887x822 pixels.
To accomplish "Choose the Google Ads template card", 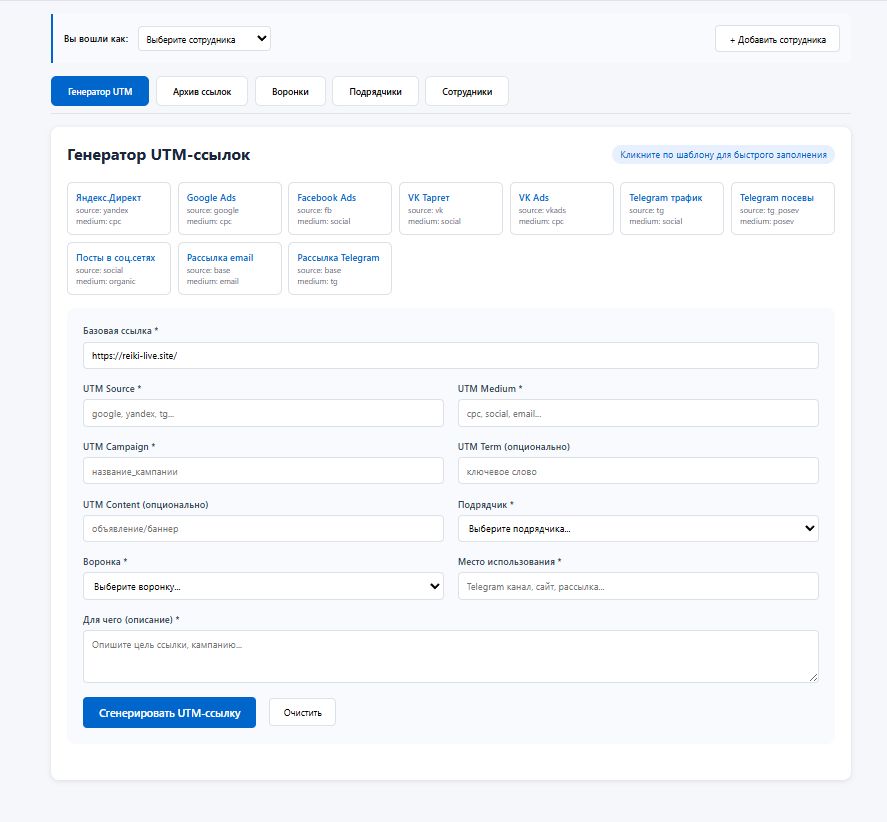I will click(229, 208).
